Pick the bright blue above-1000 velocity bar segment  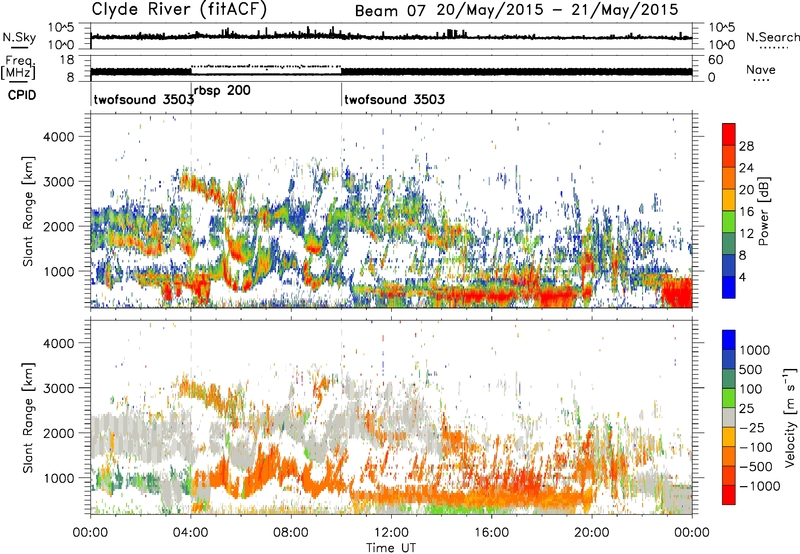click(x=729, y=340)
